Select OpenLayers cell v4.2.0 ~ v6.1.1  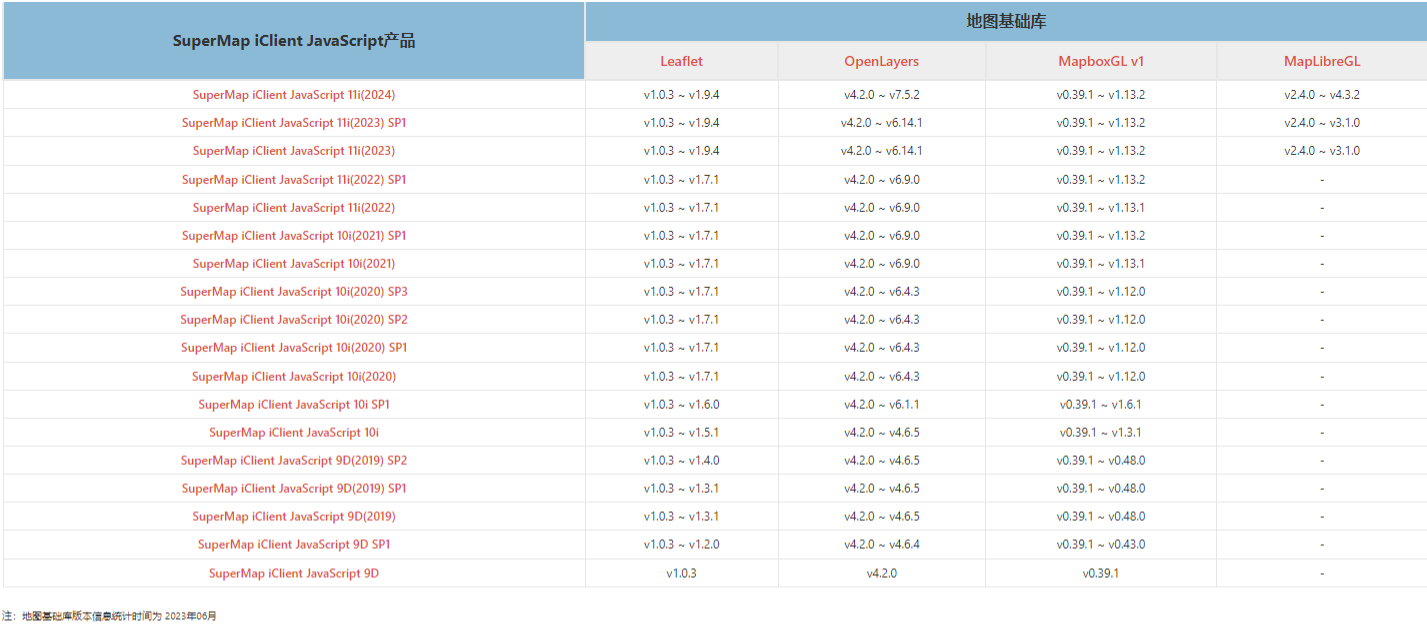(x=881, y=405)
